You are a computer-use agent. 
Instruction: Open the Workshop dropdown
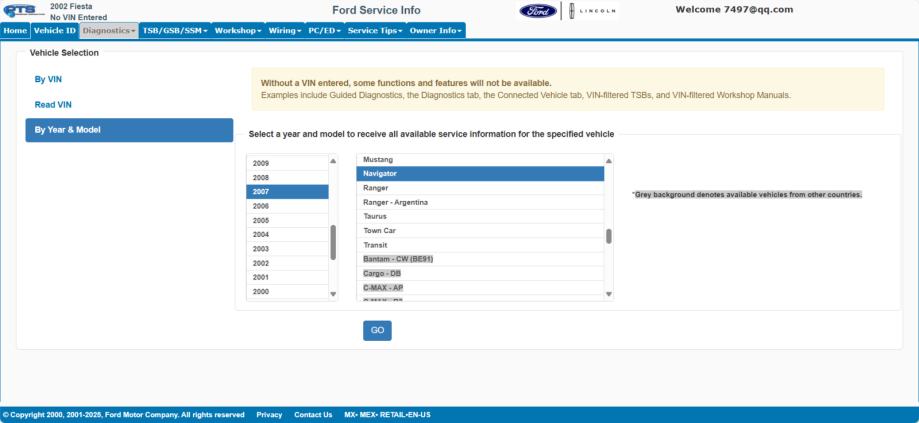click(237, 31)
